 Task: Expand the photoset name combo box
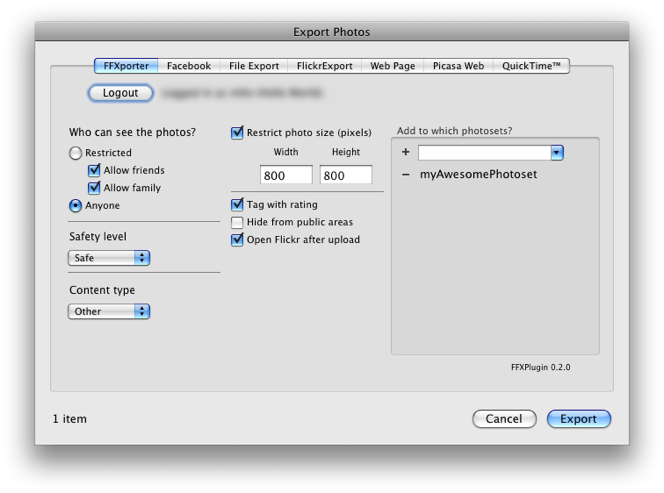click(557, 153)
